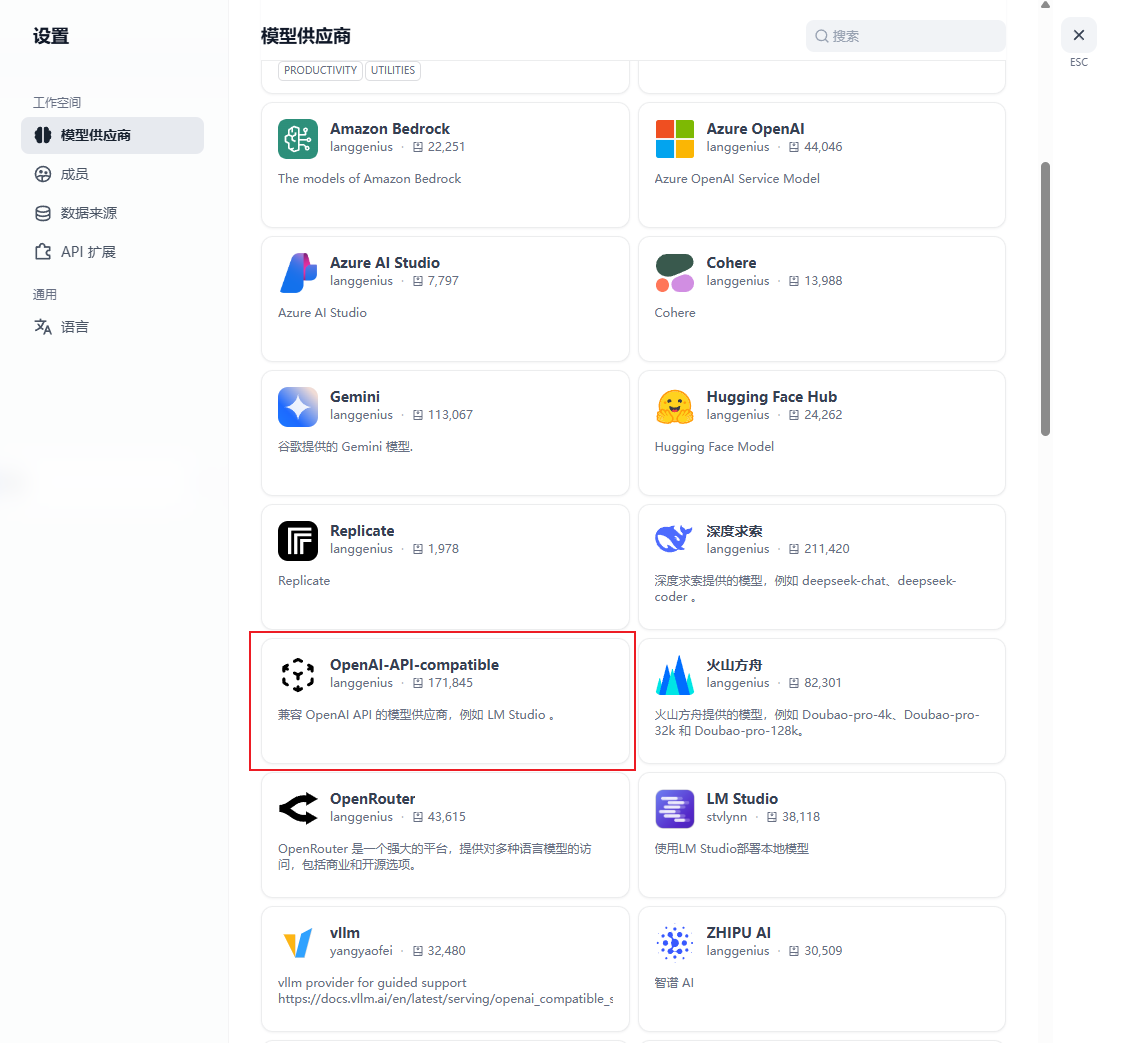The width and height of the screenshot is (1131, 1043).
Task: Open the OpenAI-API-compatible title
Action: point(414,665)
